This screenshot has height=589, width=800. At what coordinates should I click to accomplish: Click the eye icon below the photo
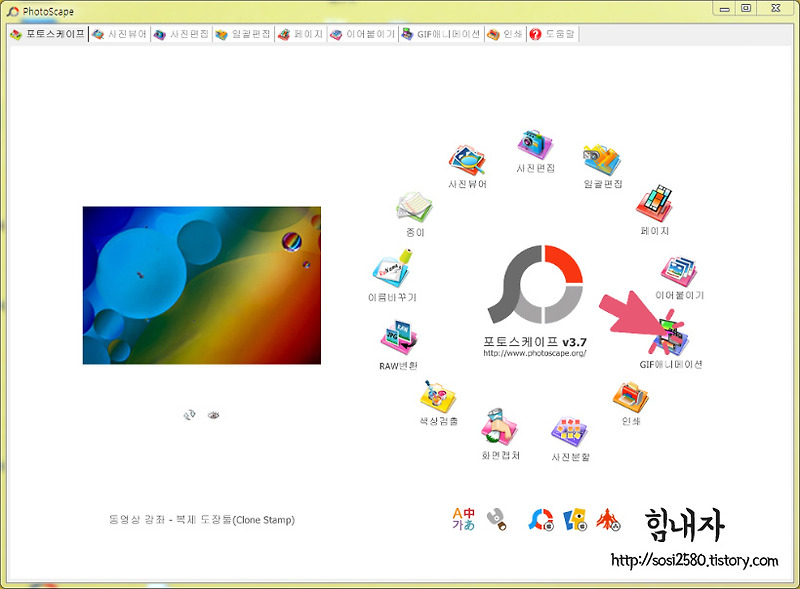click(x=213, y=415)
